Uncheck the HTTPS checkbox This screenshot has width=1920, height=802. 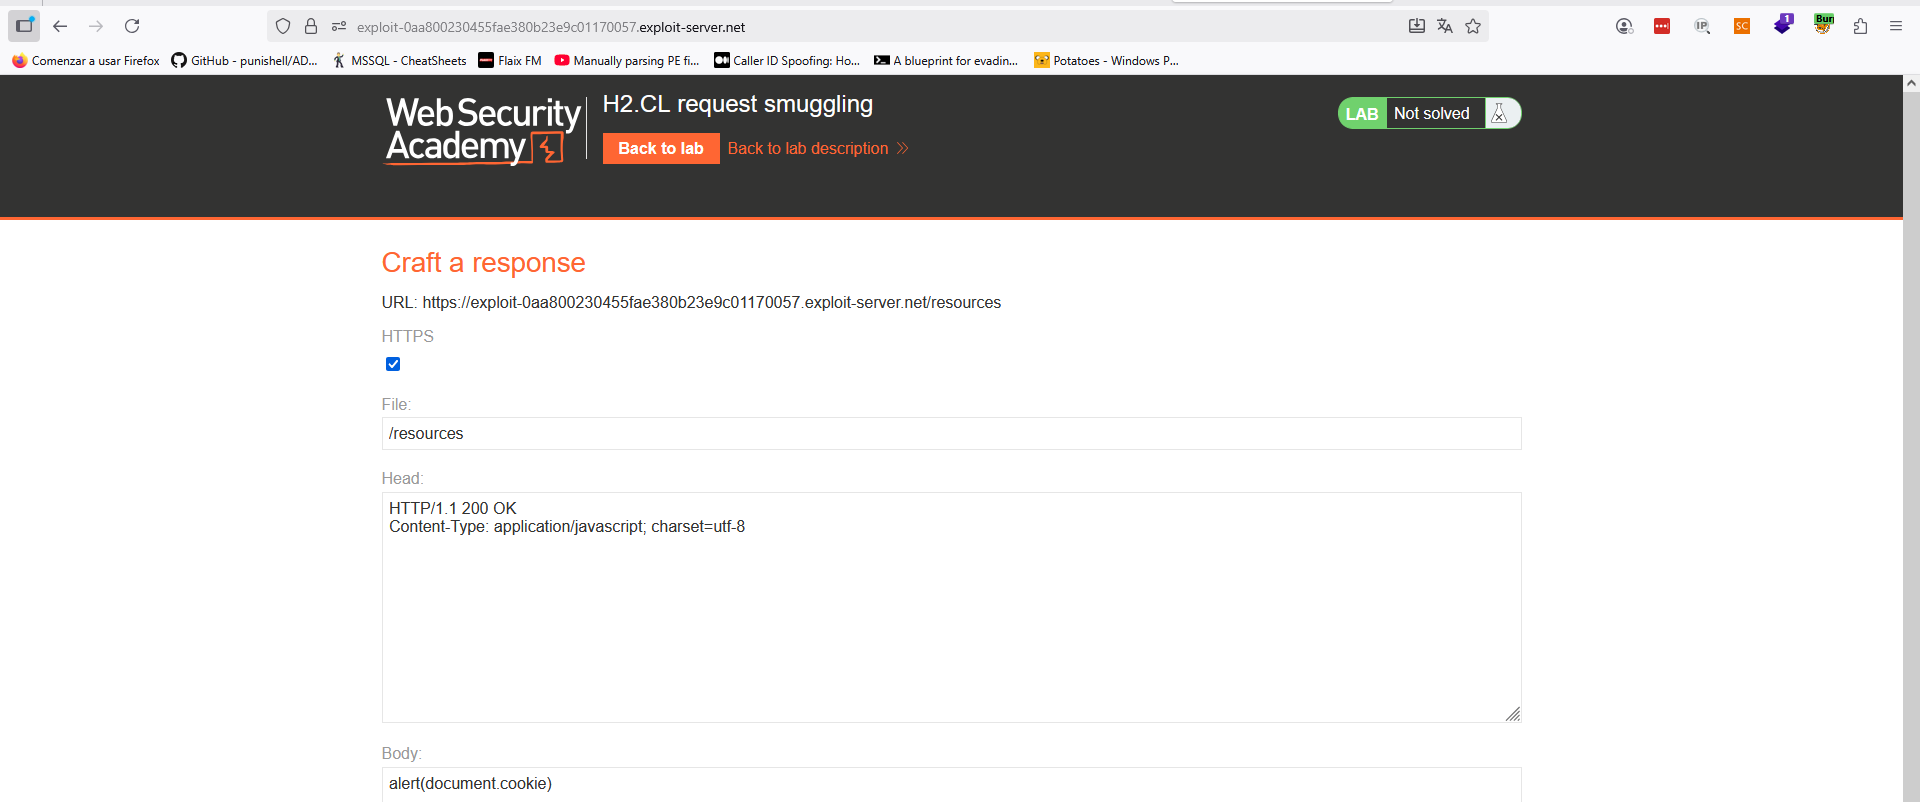(x=393, y=364)
